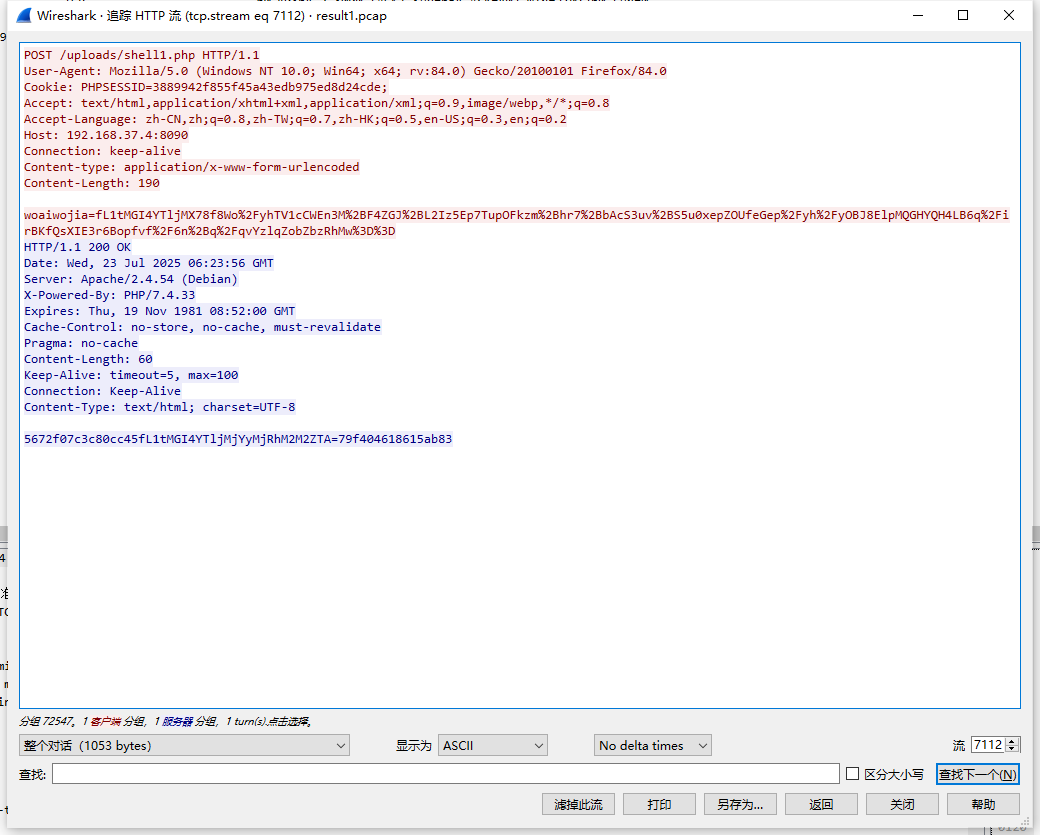Maximize the Follow HTTP Stream window
This screenshot has width=1040, height=835.
[x=963, y=16]
